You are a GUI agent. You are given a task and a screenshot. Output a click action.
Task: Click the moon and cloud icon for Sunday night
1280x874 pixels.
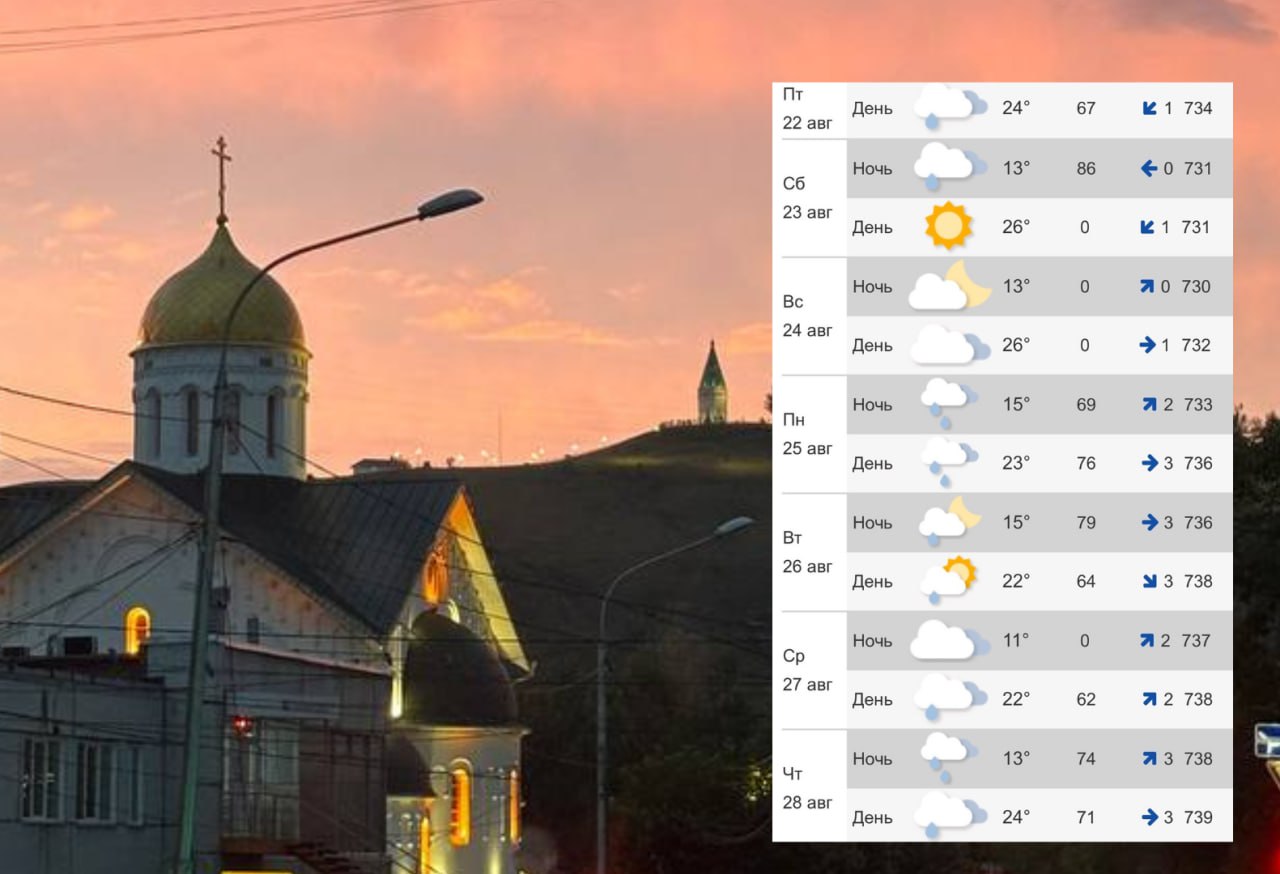point(950,285)
